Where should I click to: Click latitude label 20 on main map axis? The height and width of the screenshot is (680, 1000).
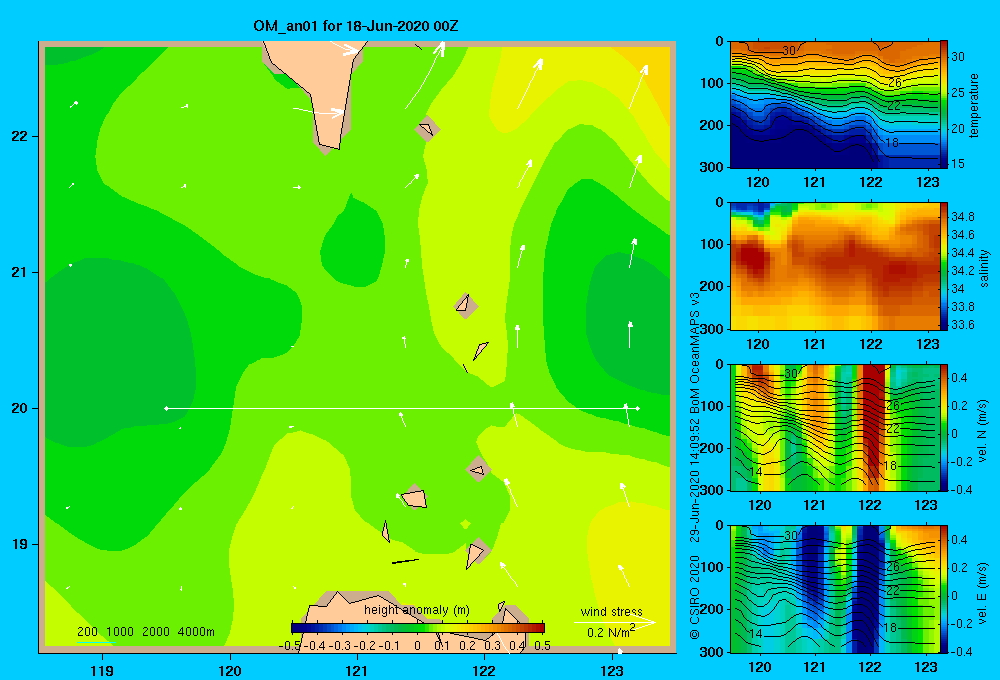[20, 408]
